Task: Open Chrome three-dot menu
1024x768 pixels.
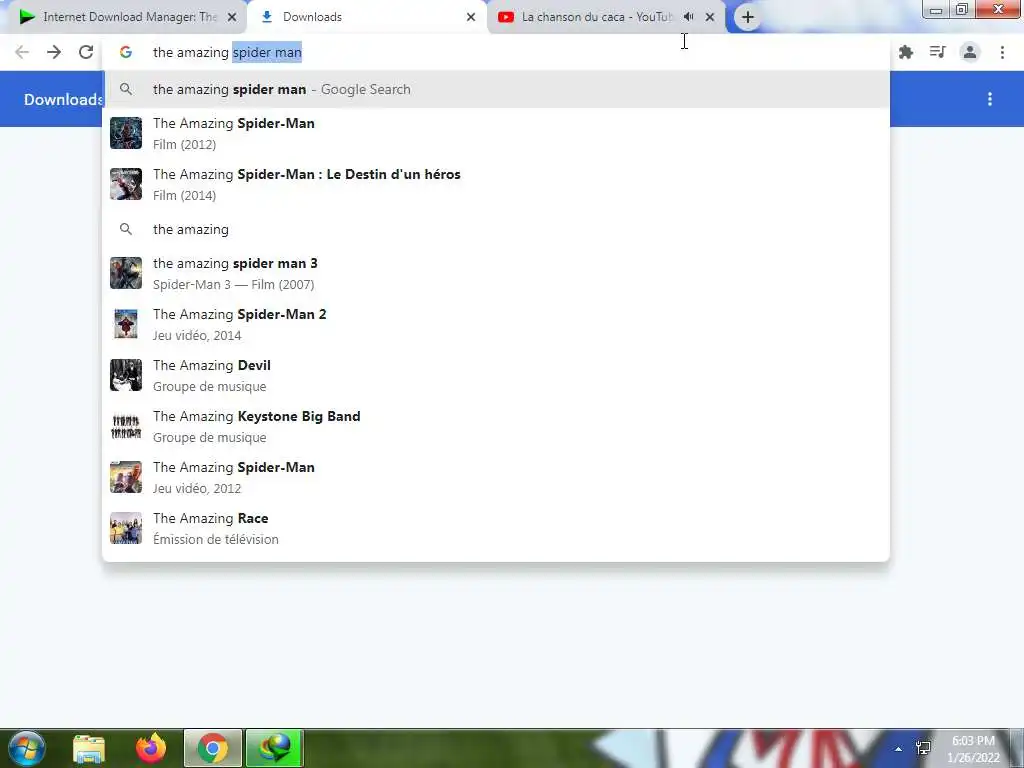Action: pos(1002,52)
